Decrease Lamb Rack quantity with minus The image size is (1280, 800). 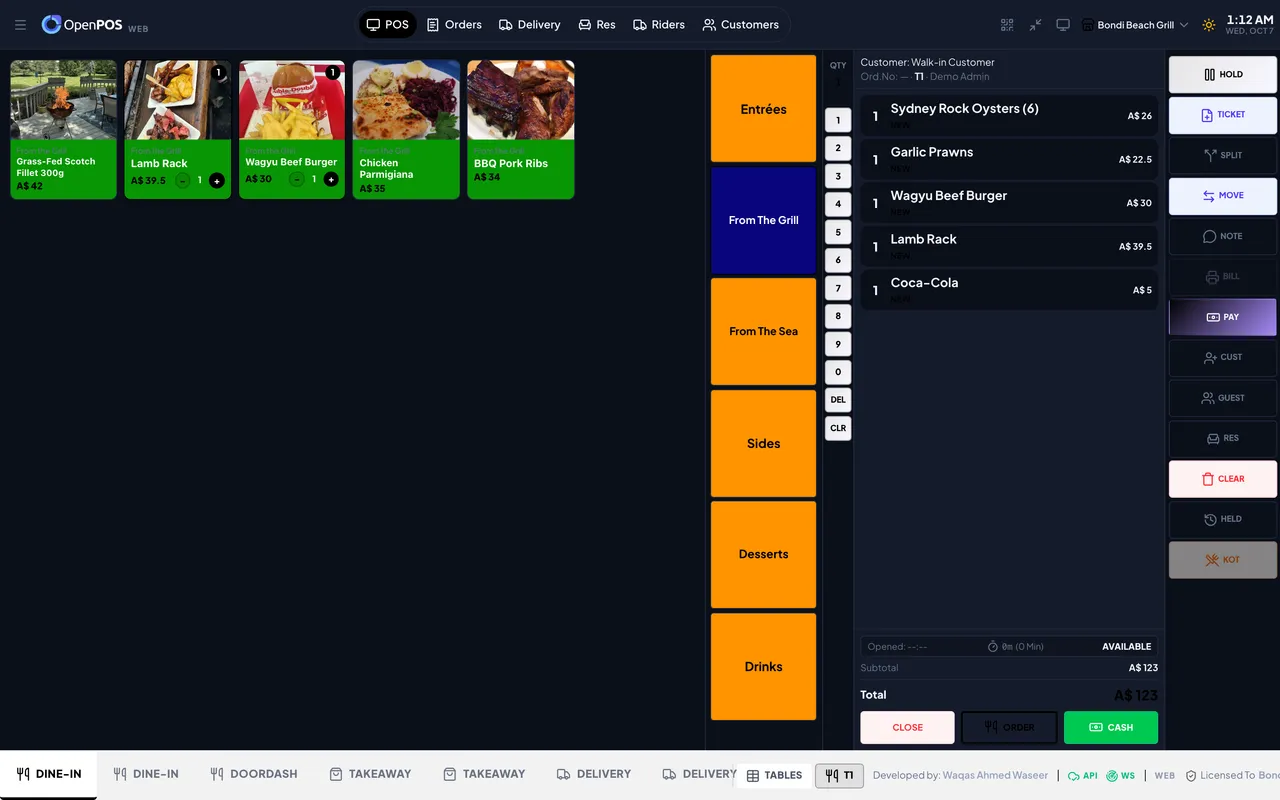182,180
